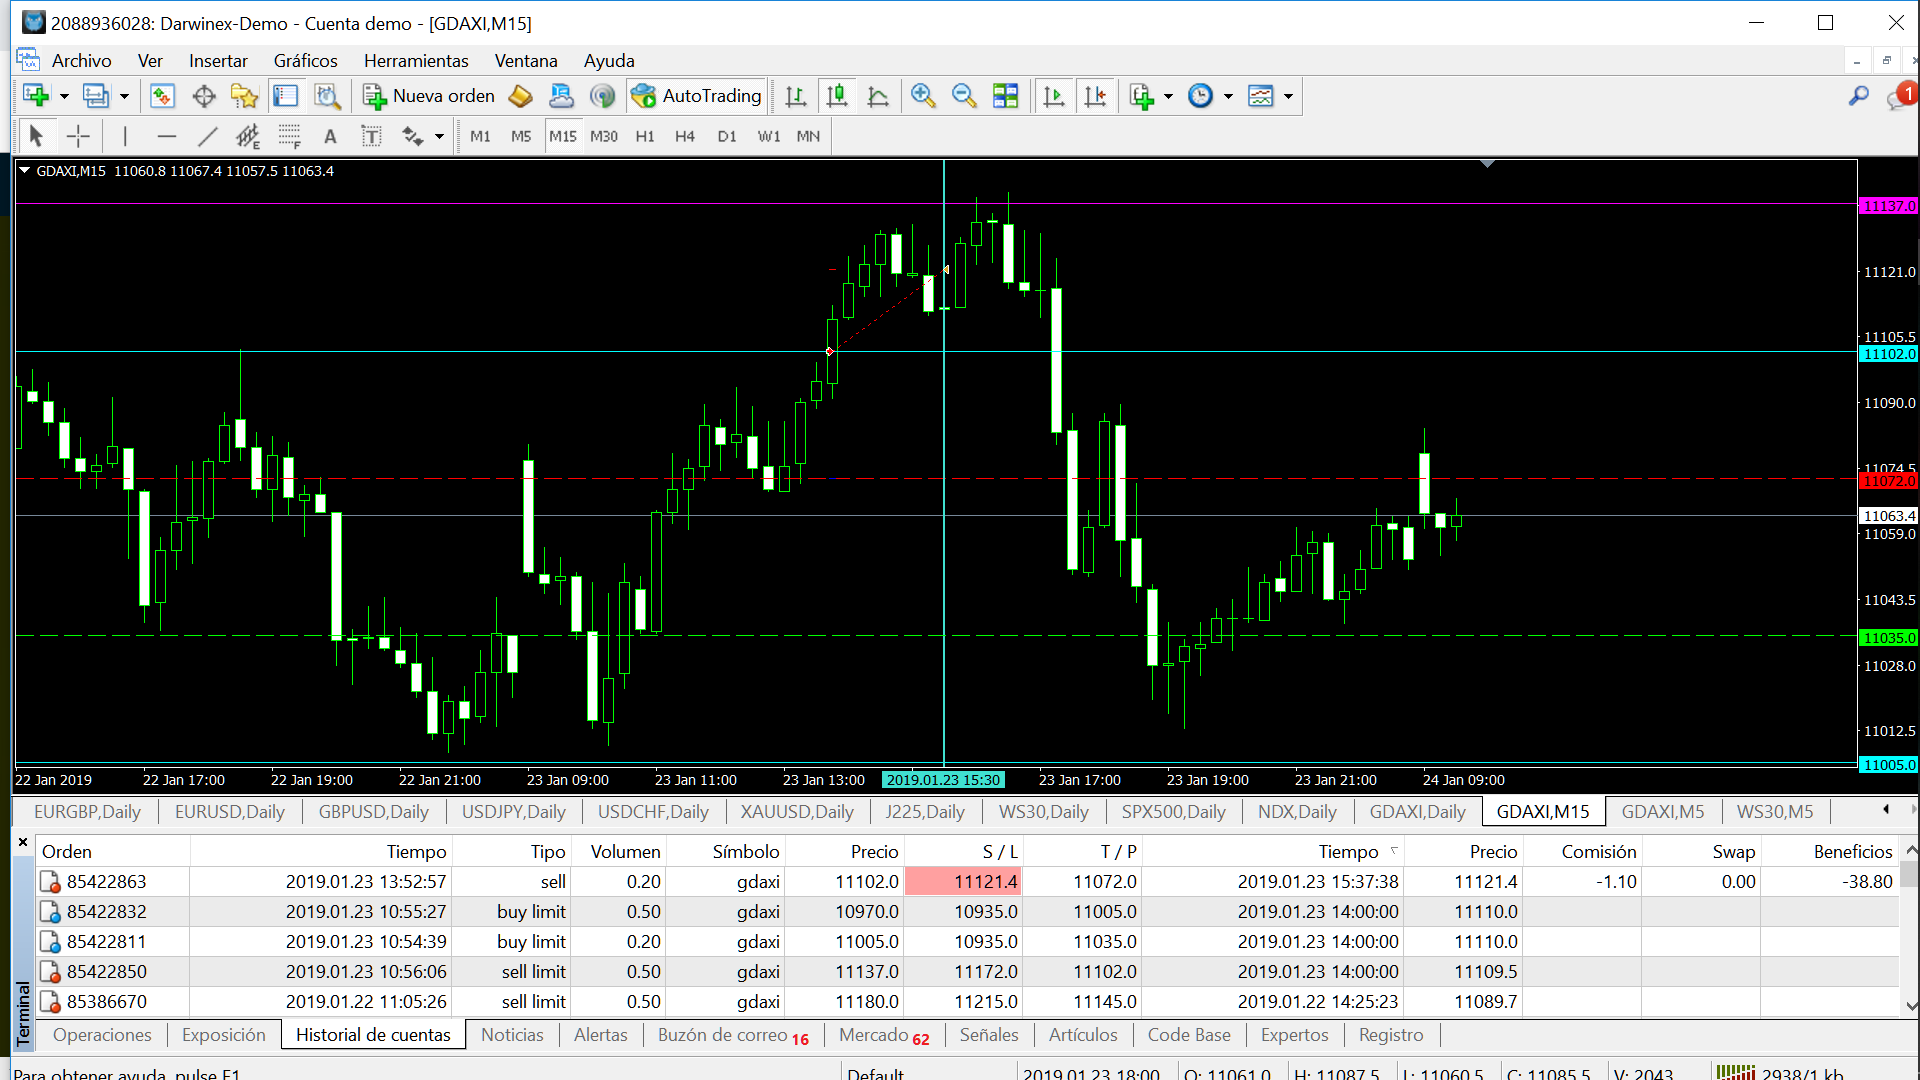Switch to the Operaciones tab

click(102, 1035)
